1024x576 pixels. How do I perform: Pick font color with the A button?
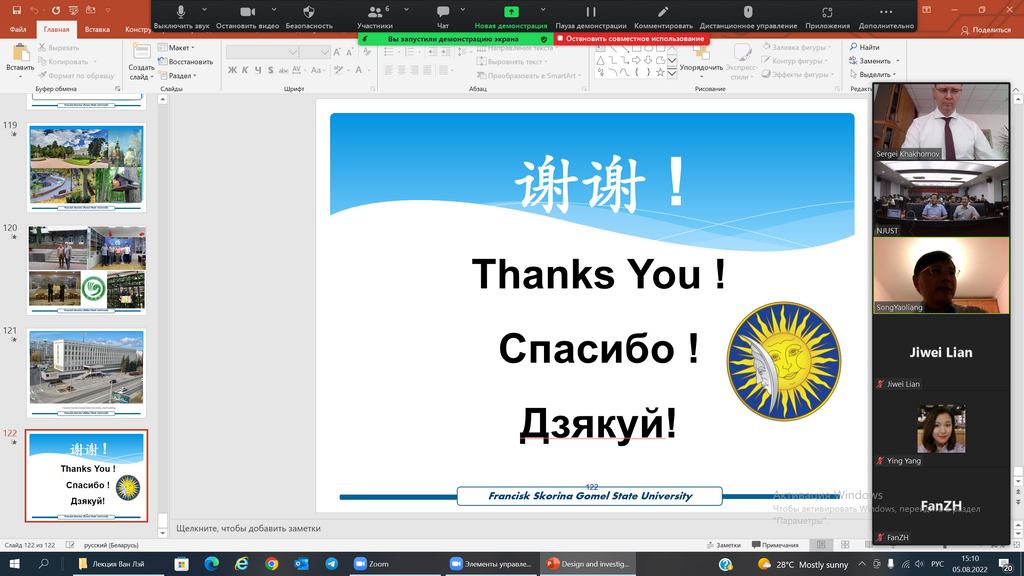(359, 70)
